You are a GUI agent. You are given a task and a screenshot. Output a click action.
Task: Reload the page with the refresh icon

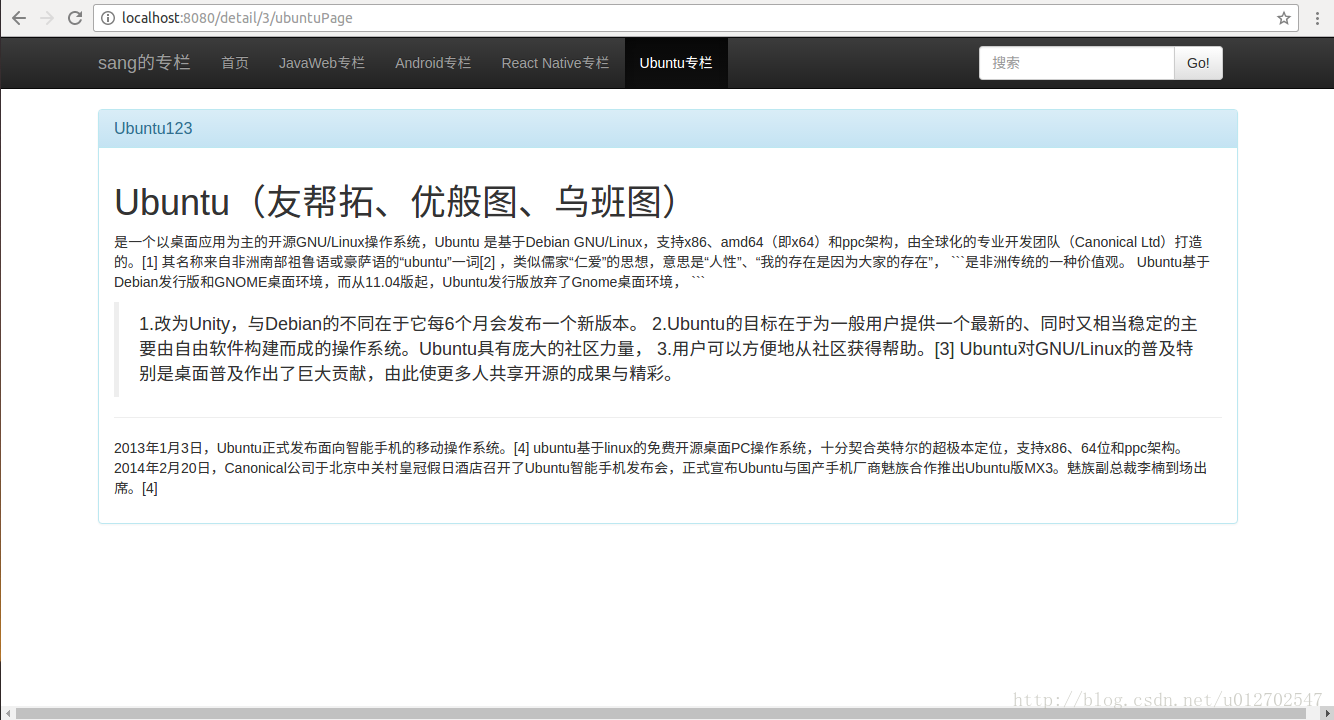pos(75,18)
